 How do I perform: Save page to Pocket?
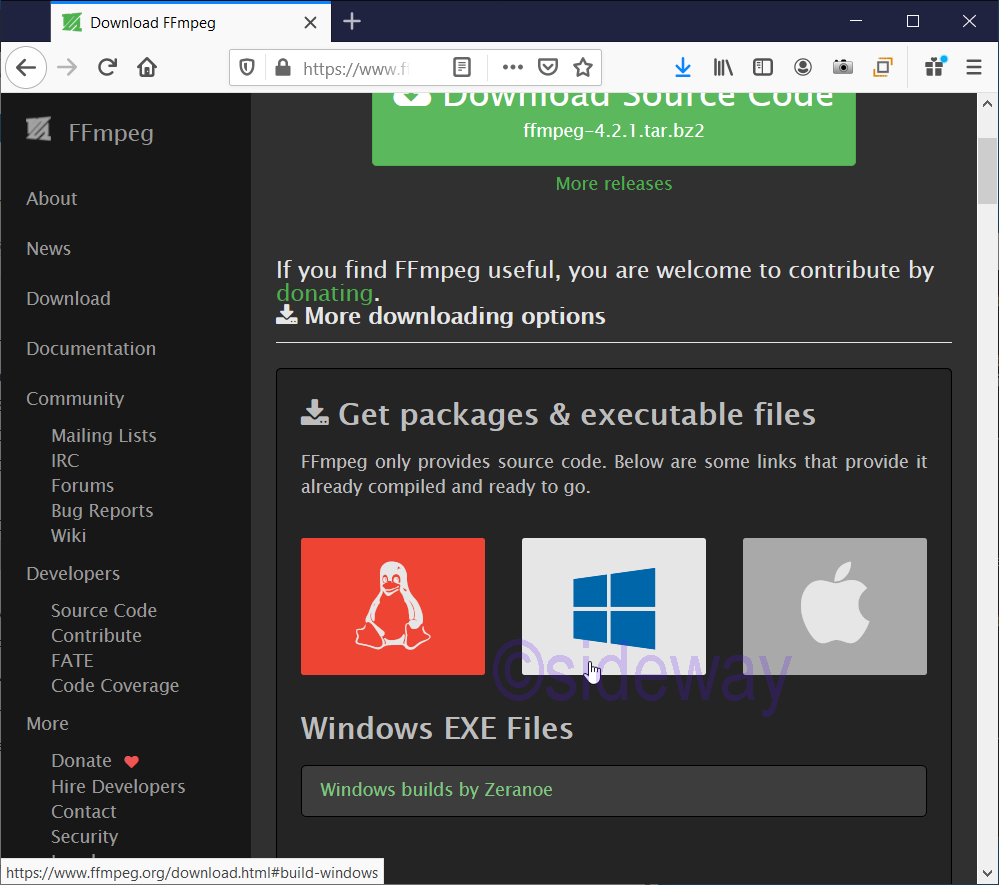click(548, 68)
